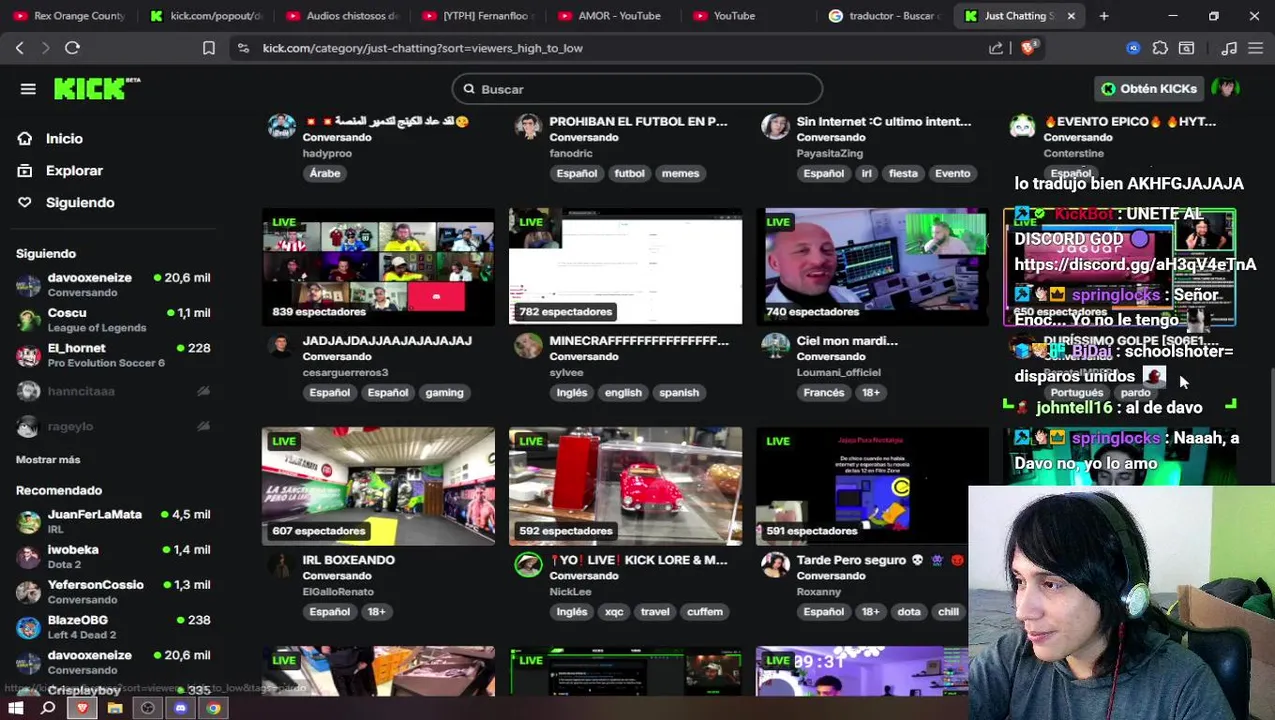1275x720 pixels.
Task: Open the browser share icon
Action: [x=996, y=48]
